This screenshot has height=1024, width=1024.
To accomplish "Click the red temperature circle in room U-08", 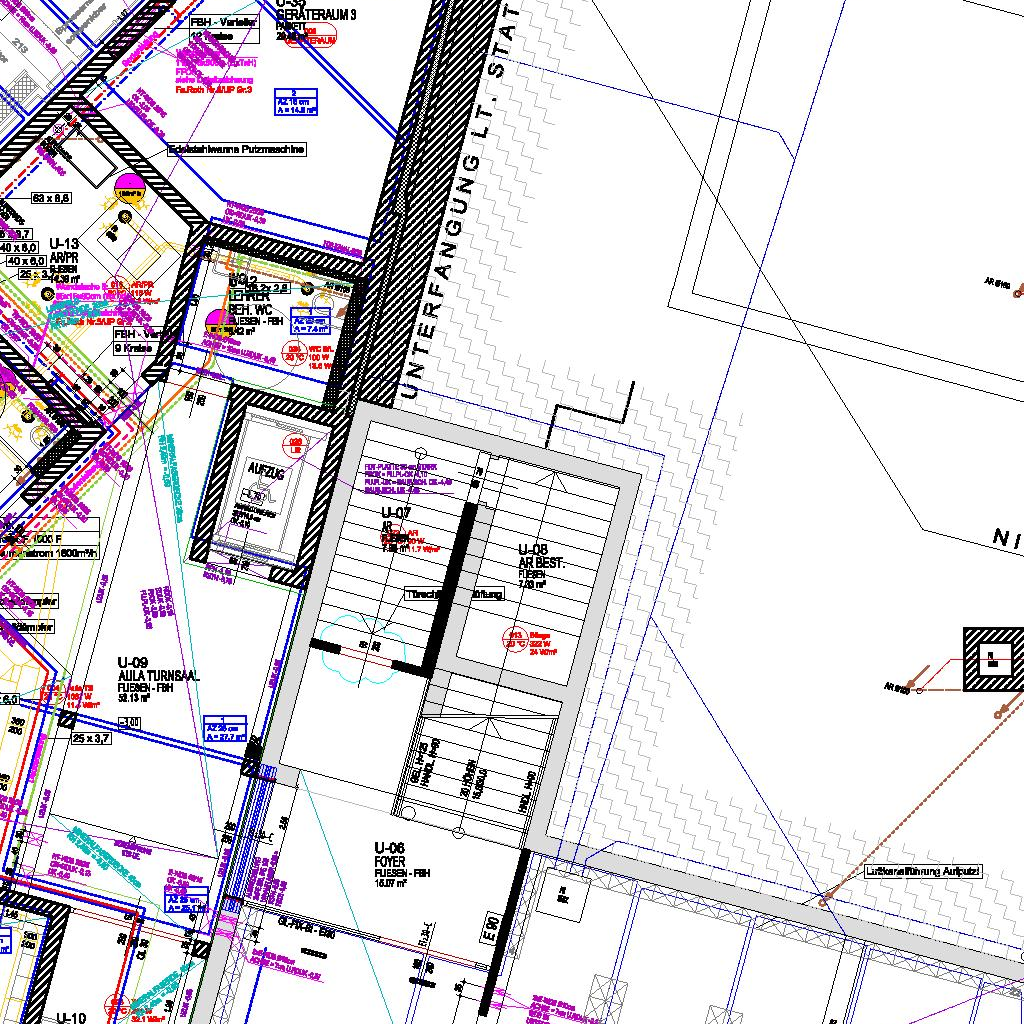I will click(x=516, y=641).
